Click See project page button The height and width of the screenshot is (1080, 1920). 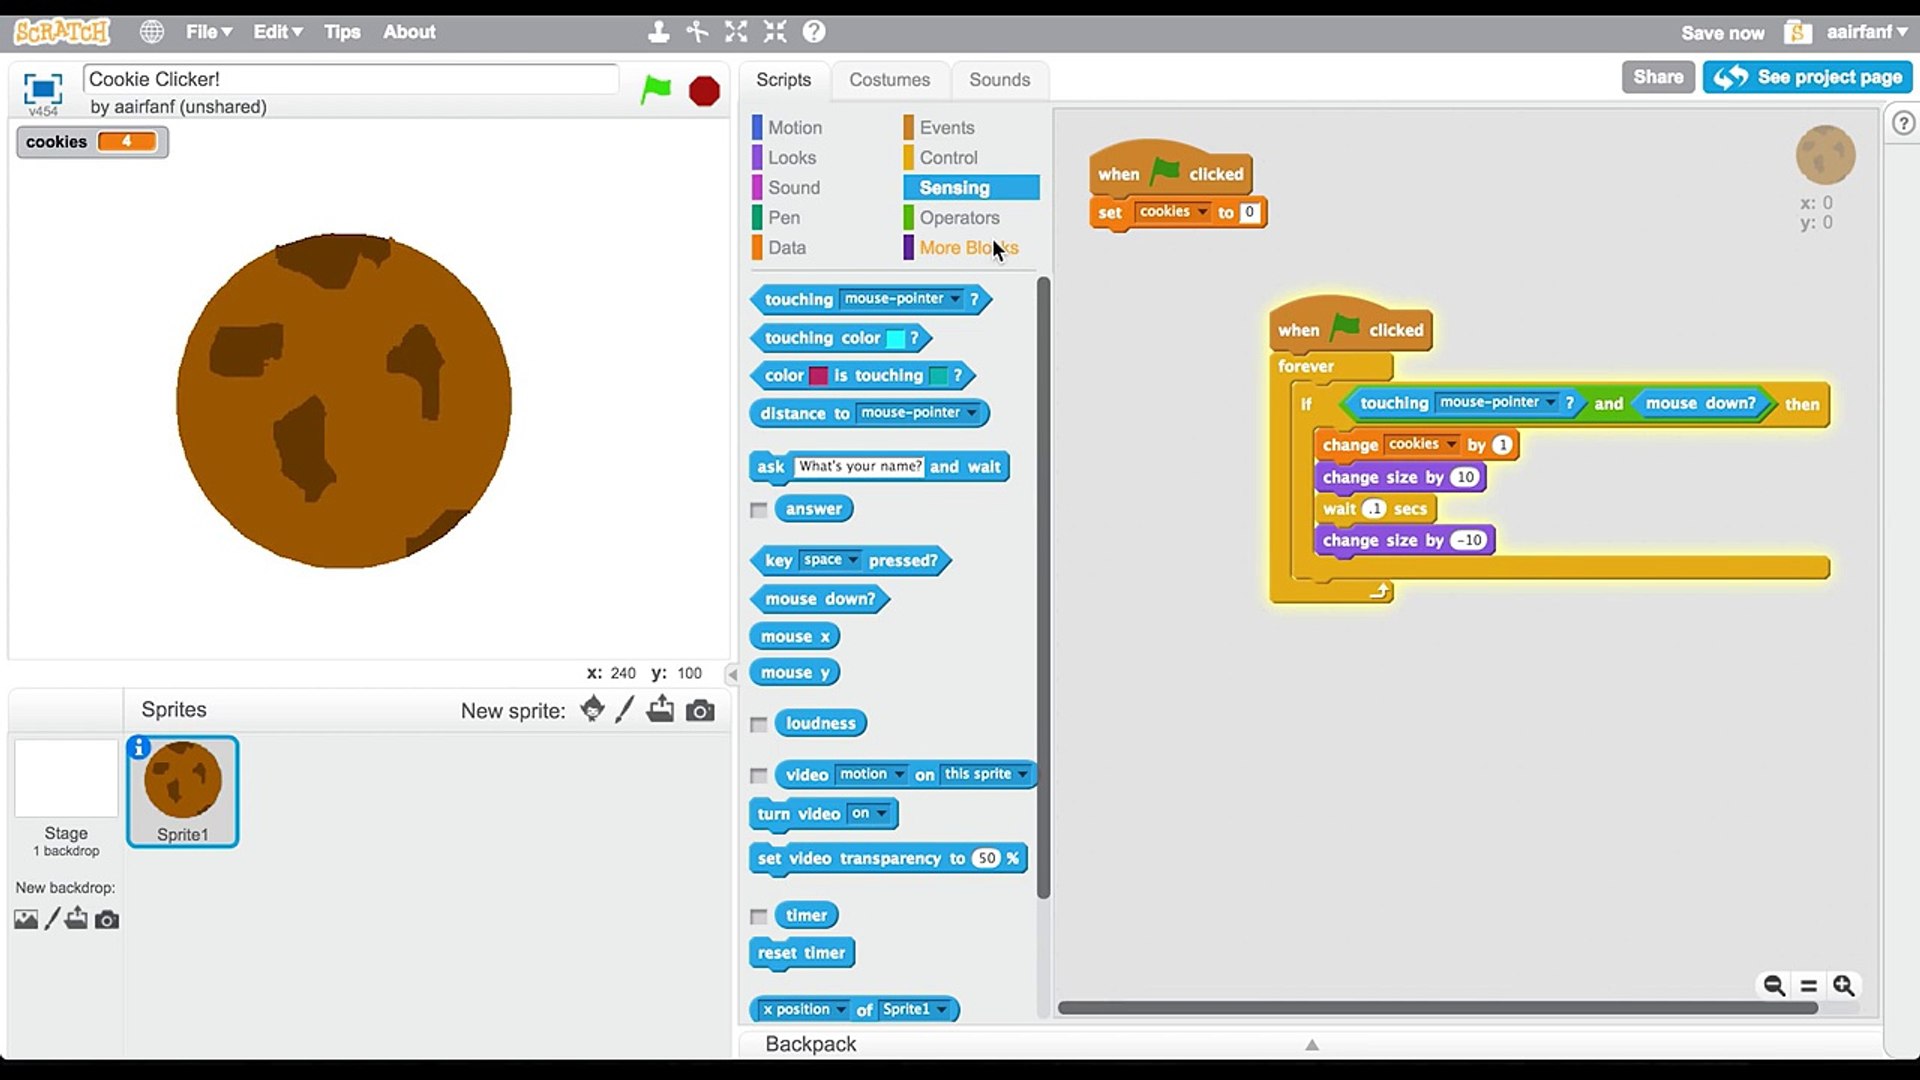1808,77
